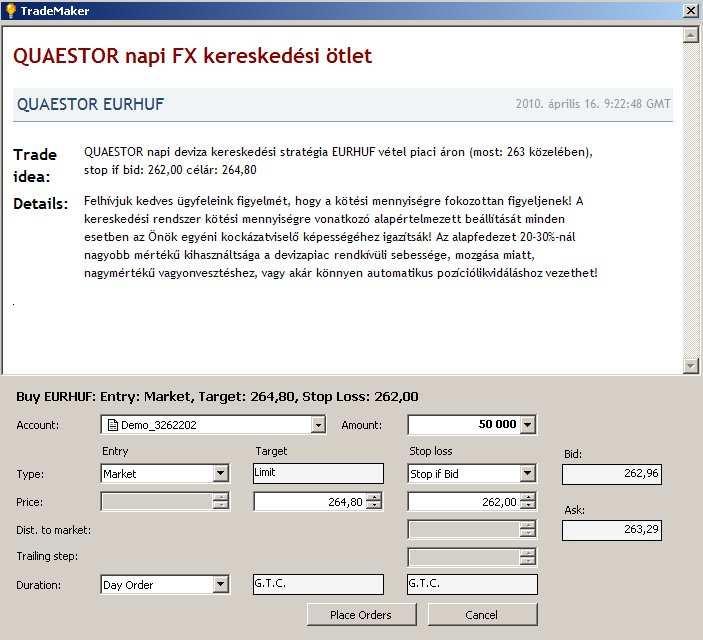Click the TradeMaker lightbulb title icon
The height and width of the screenshot is (640, 703).
pyautogui.click(x=10, y=10)
